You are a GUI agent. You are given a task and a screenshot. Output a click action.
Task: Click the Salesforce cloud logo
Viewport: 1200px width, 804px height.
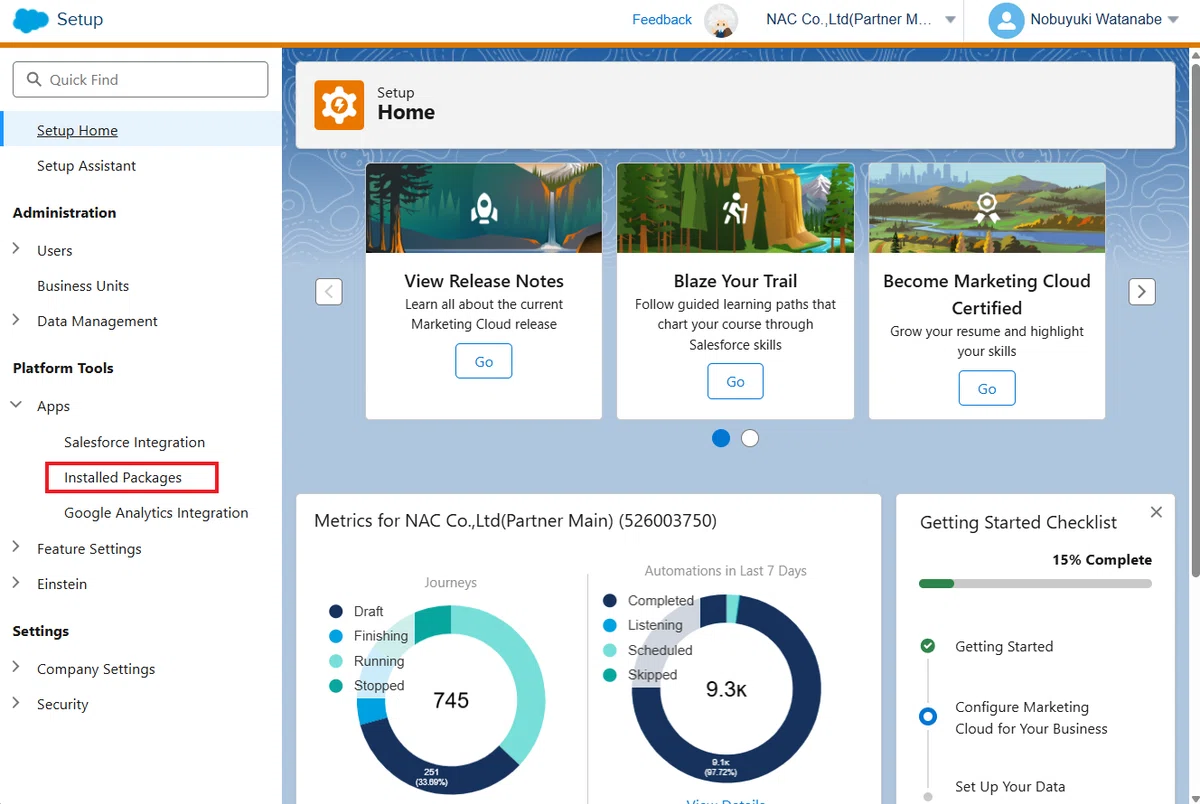pyautogui.click(x=30, y=20)
